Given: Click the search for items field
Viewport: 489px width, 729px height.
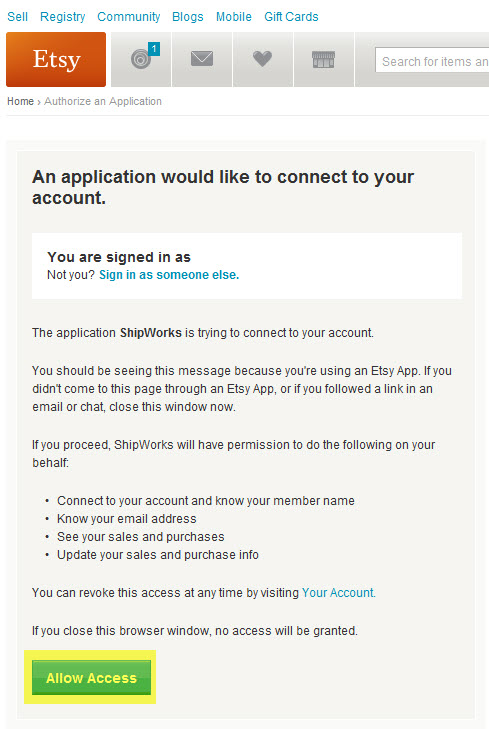Looking at the screenshot, I should point(432,61).
